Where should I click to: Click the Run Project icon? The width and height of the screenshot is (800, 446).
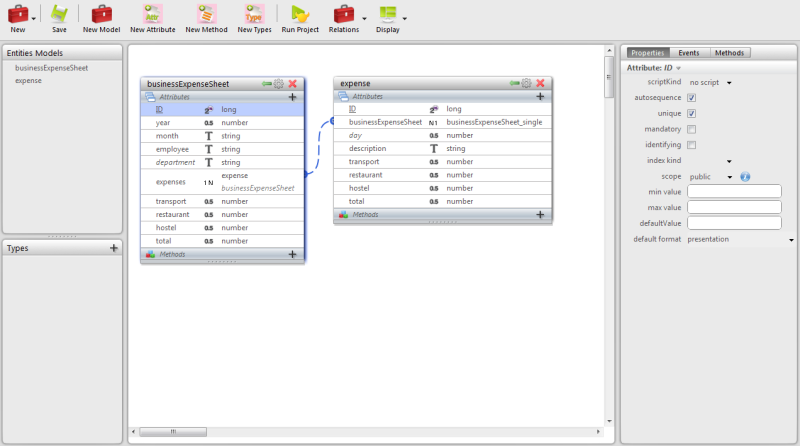tap(300, 14)
